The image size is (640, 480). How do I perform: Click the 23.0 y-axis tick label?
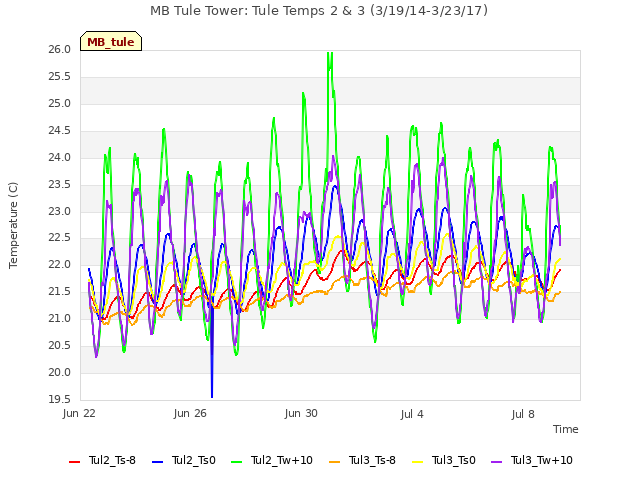coord(60,211)
